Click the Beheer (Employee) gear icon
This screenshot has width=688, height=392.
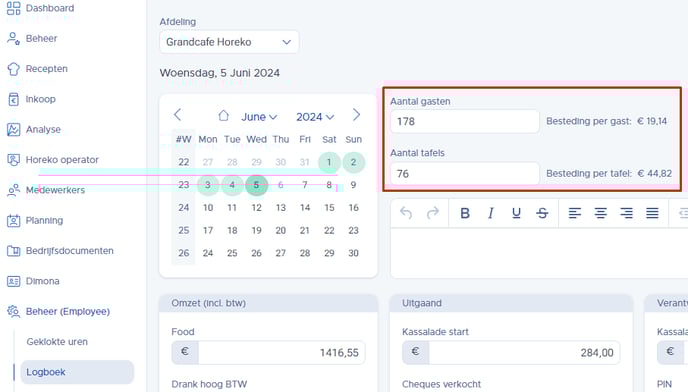14,311
